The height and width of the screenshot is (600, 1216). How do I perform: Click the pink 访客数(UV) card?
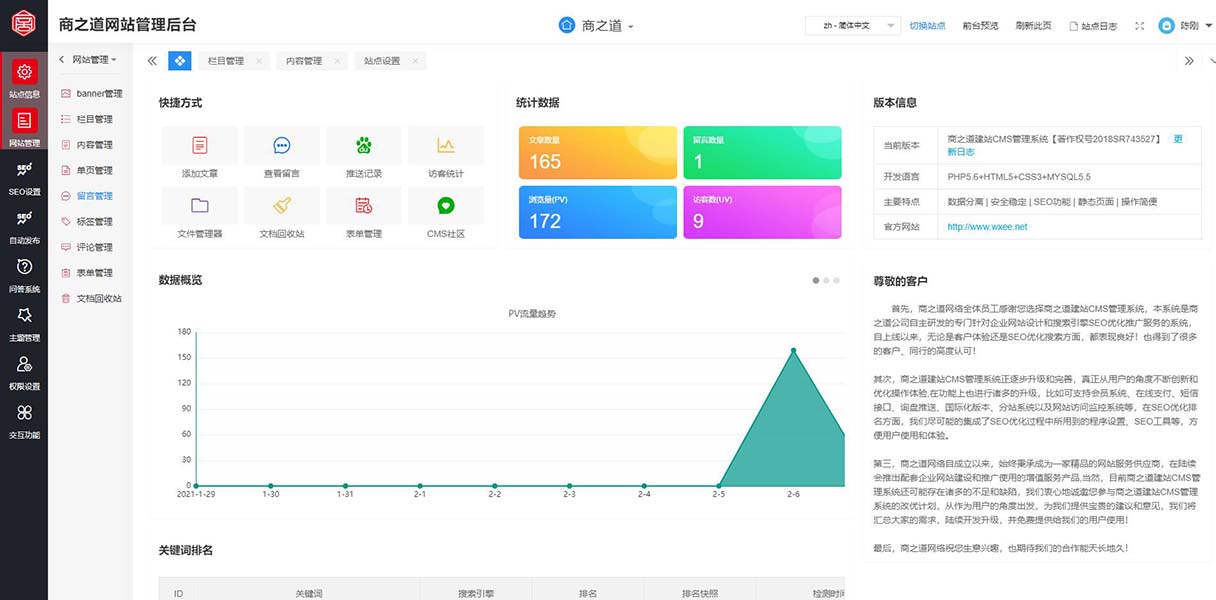pyautogui.click(x=762, y=212)
